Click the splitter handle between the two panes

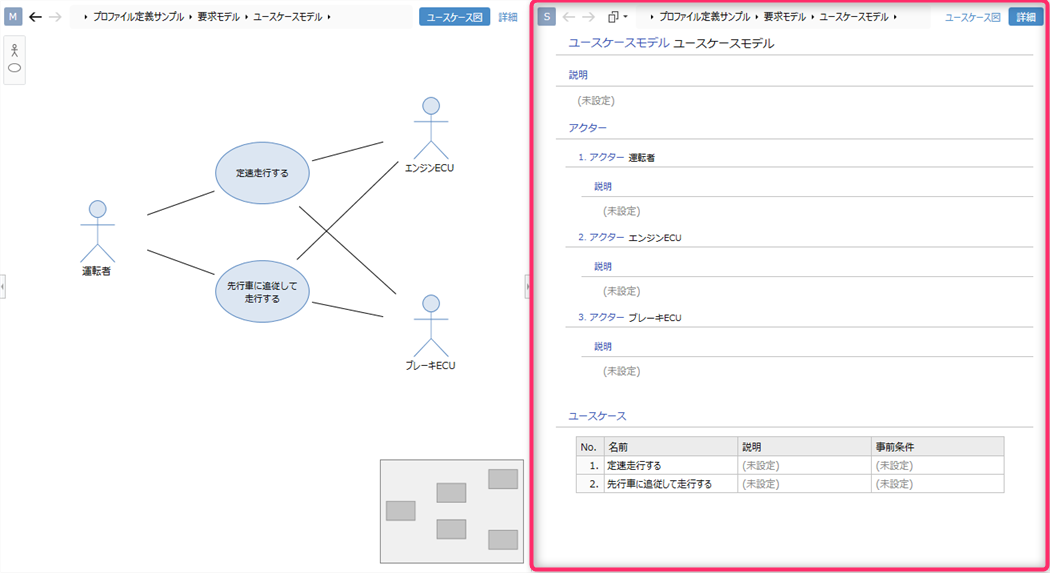click(527, 286)
